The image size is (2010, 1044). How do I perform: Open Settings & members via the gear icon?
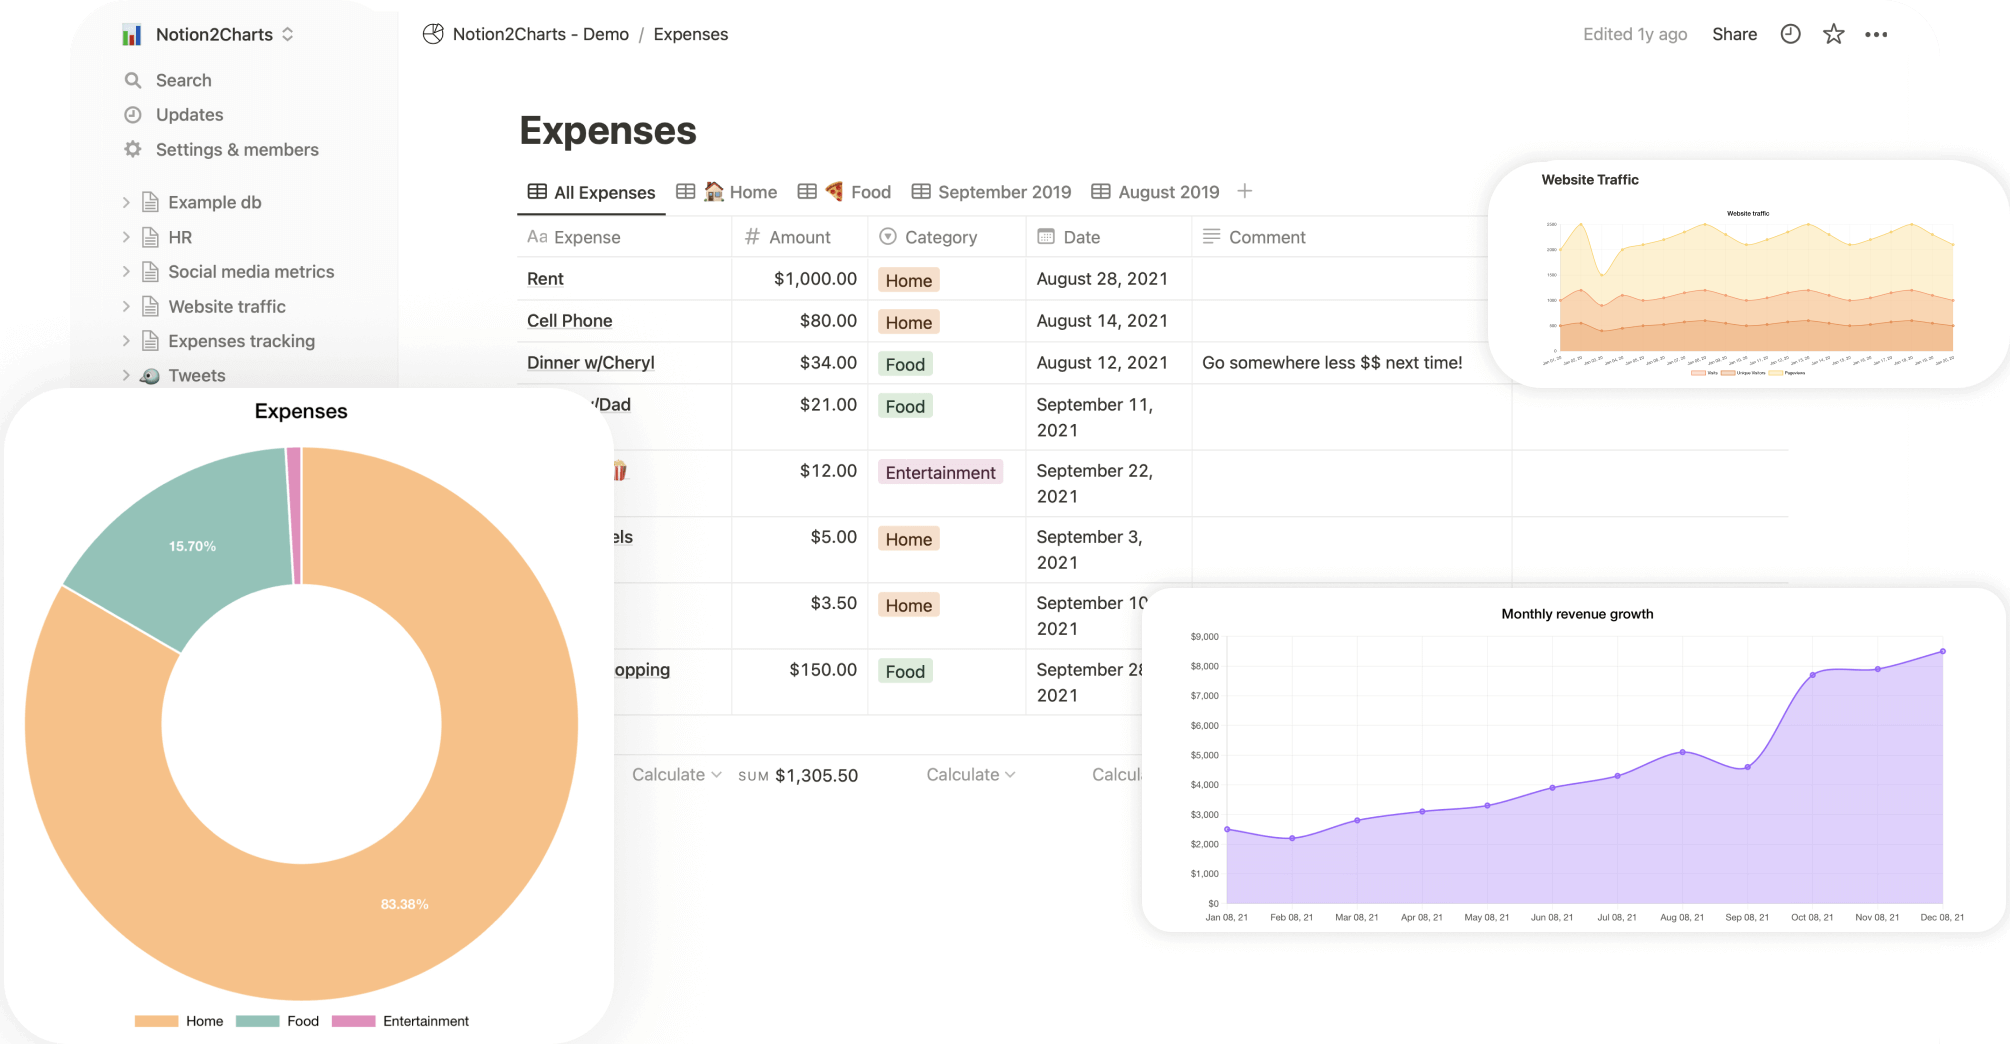(133, 149)
